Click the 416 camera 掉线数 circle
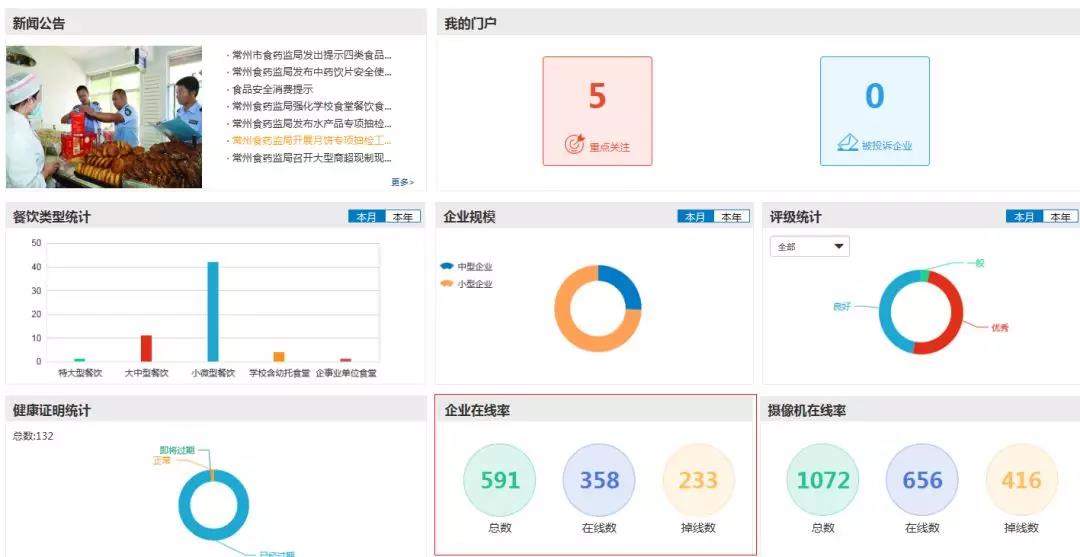Image resolution: width=1080 pixels, height=557 pixels. pyautogui.click(x=1021, y=480)
